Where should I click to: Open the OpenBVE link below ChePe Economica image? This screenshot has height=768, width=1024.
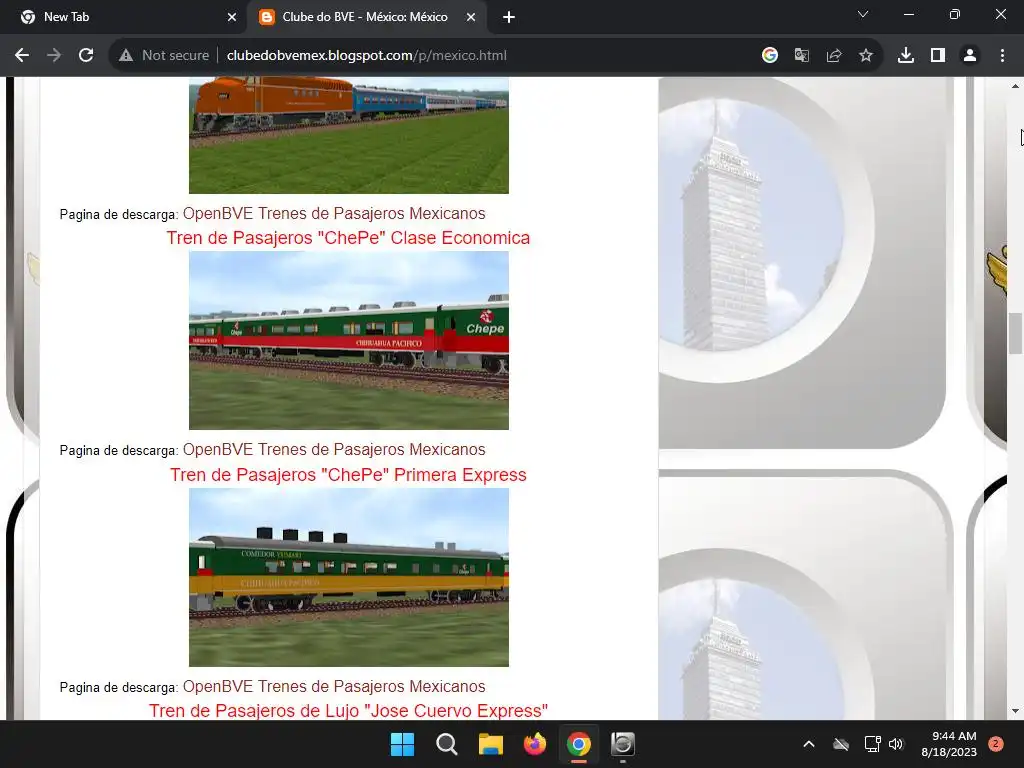tap(334, 449)
